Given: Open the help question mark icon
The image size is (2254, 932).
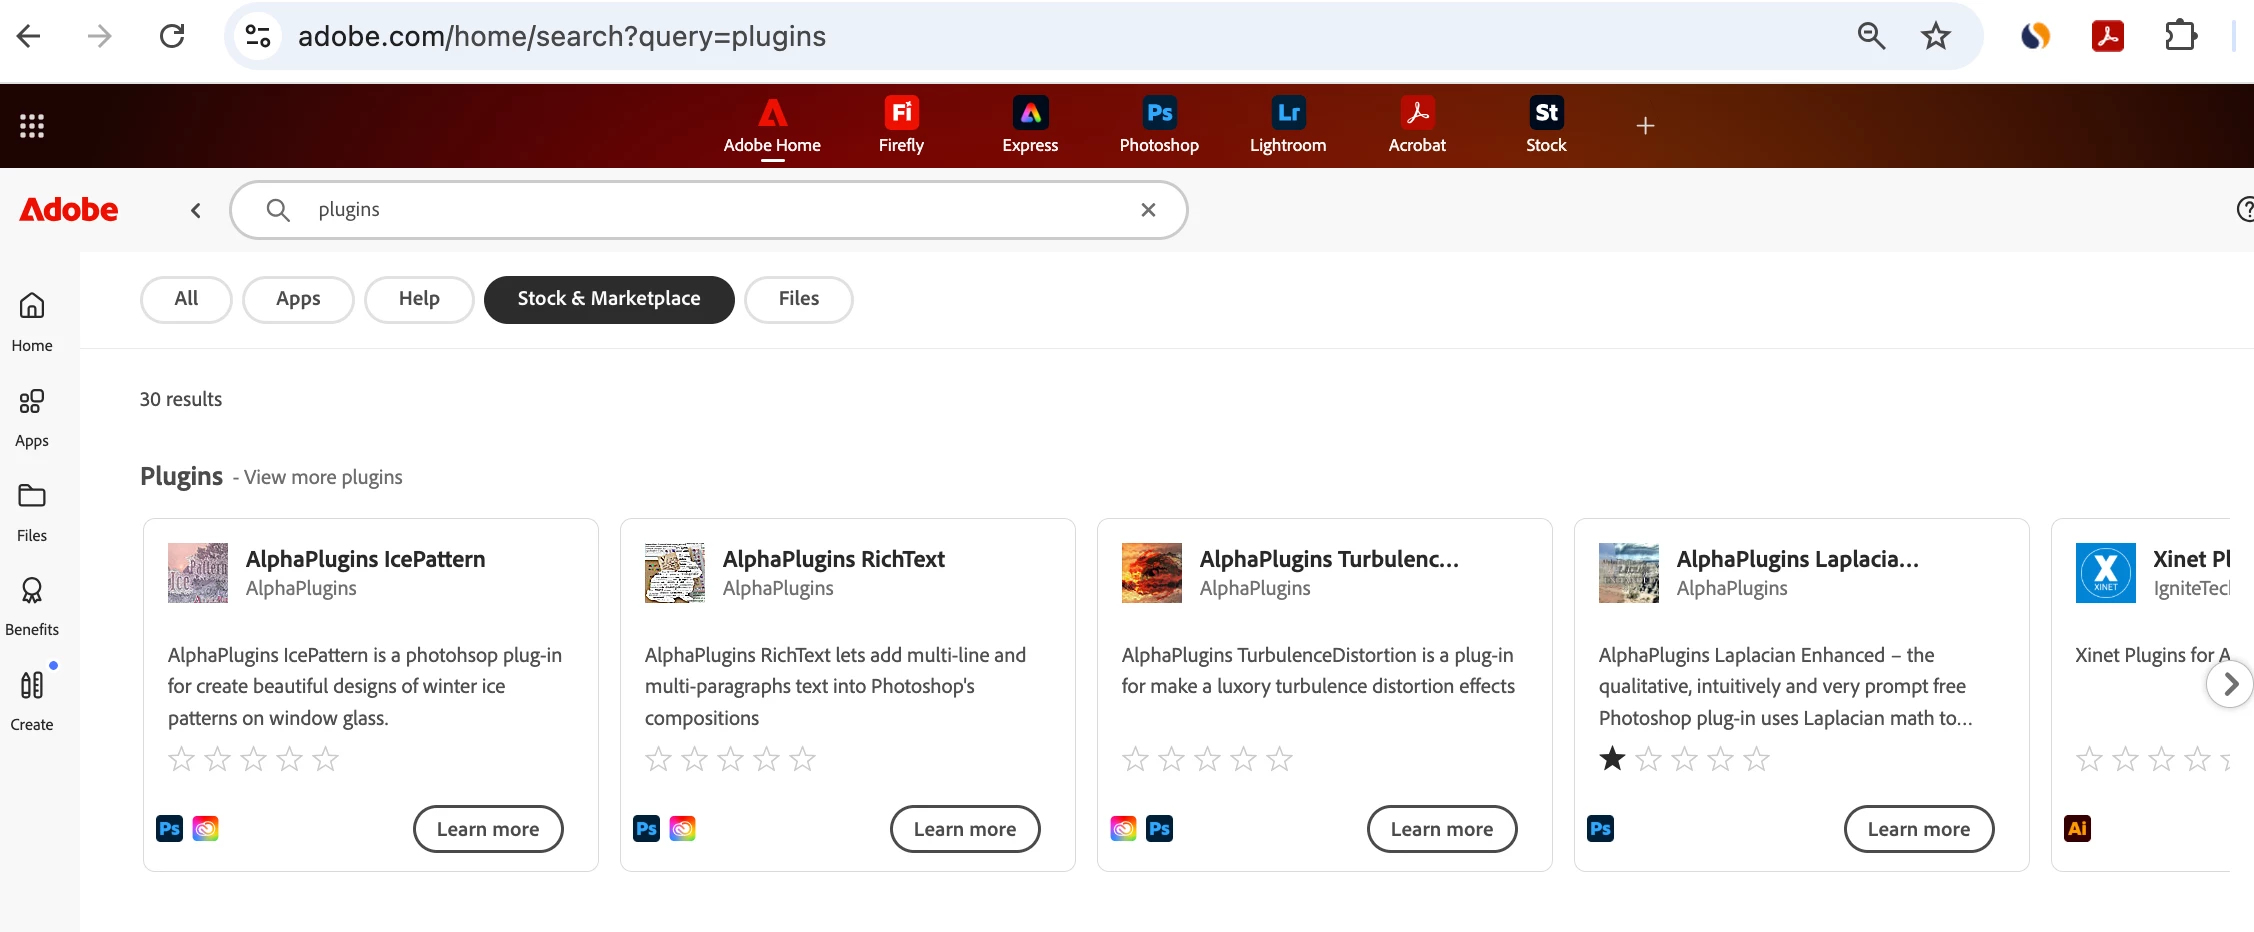Looking at the screenshot, I should pyautogui.click(x=2244, y=209).
